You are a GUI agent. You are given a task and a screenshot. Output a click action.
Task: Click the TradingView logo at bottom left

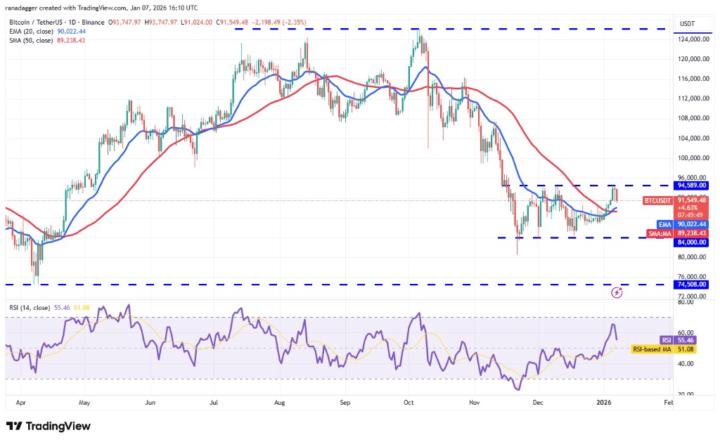pyautogui.click(x=48, y=426)
